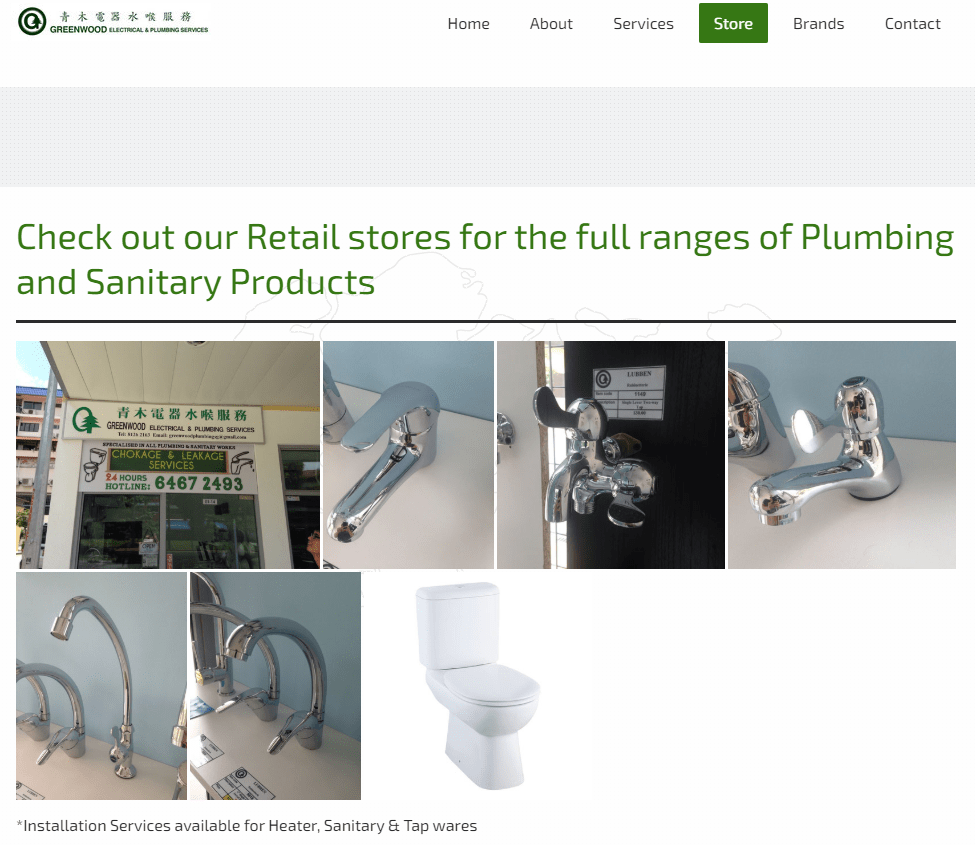Image resolution: width=975 pixels, height=845 pixels.
Task: Open the Lubben two-way tap photo
Action: pyautogui.click(x=611, y=455)
